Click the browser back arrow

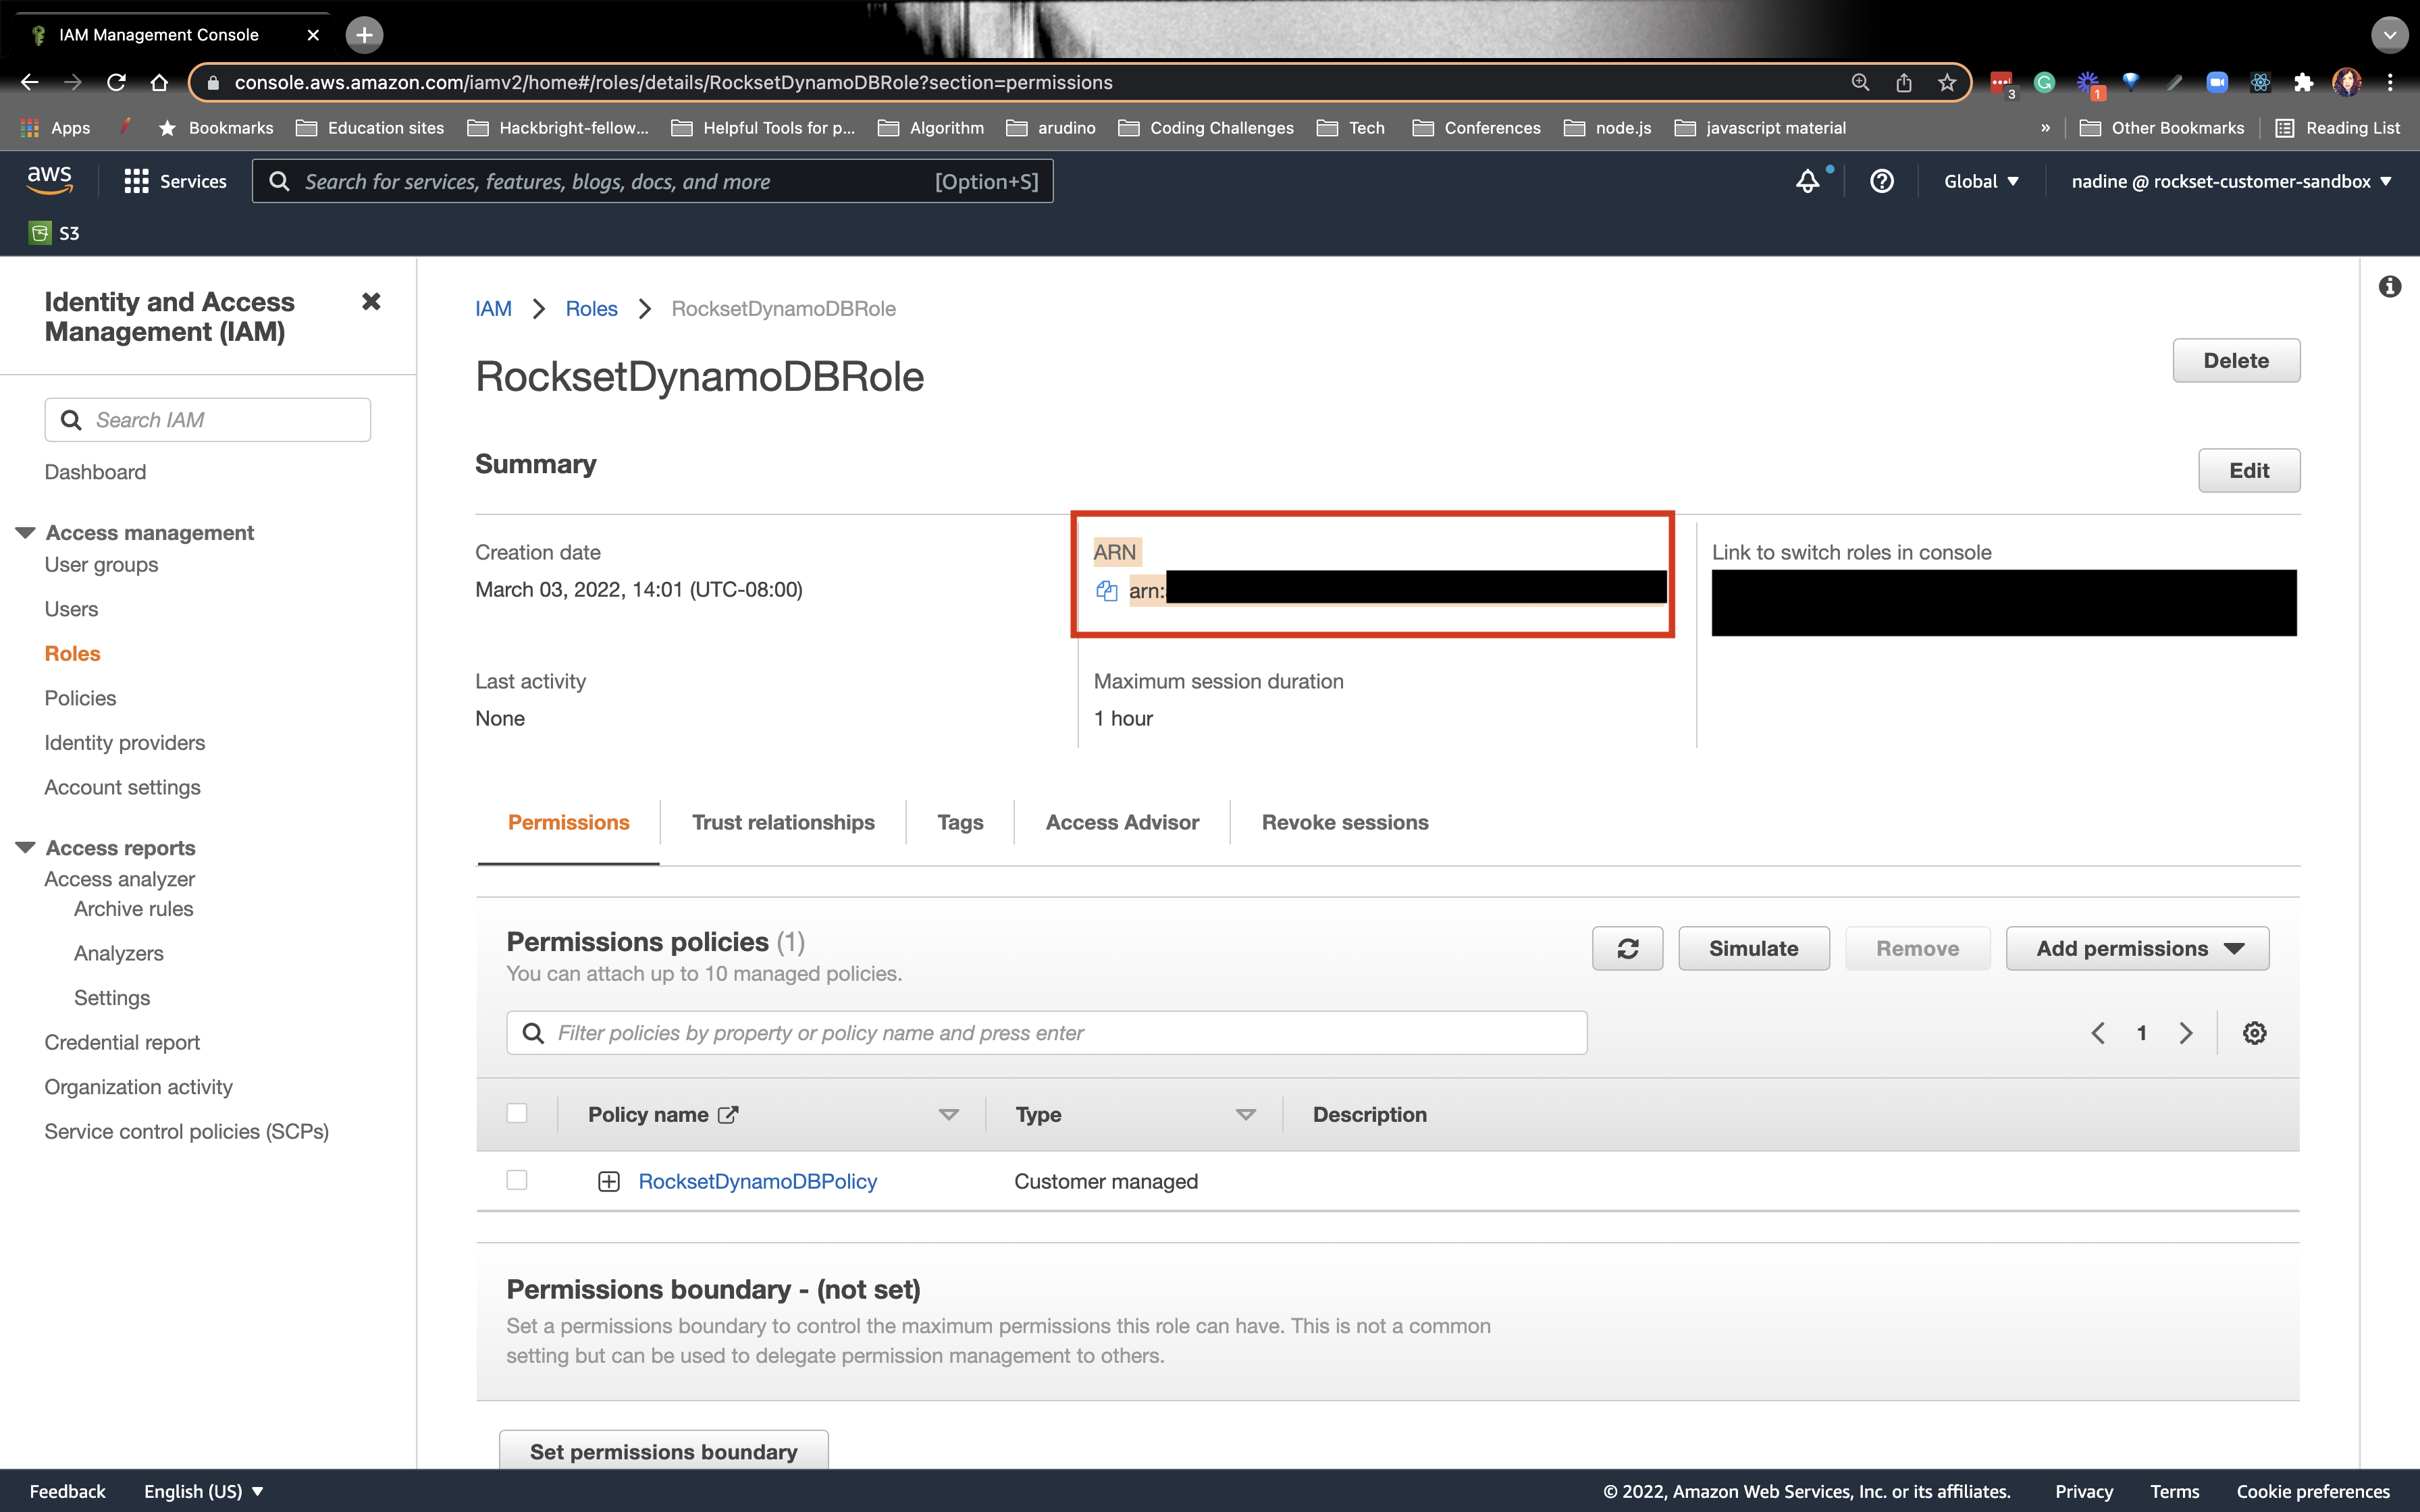pos(29,82)
